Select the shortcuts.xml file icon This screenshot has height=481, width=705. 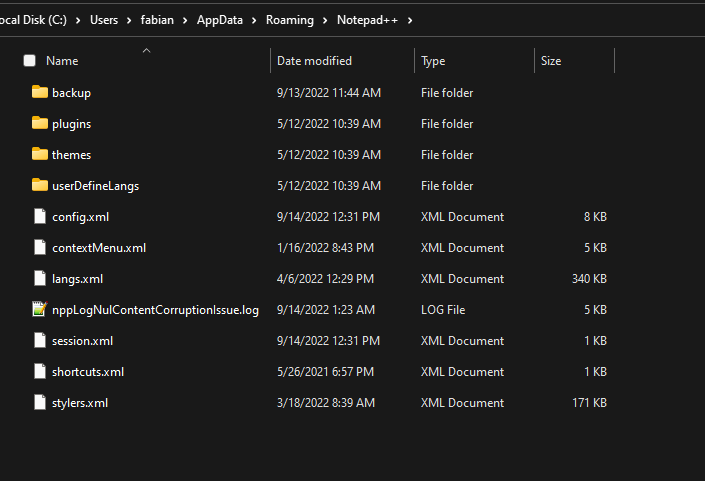[40, 371]
